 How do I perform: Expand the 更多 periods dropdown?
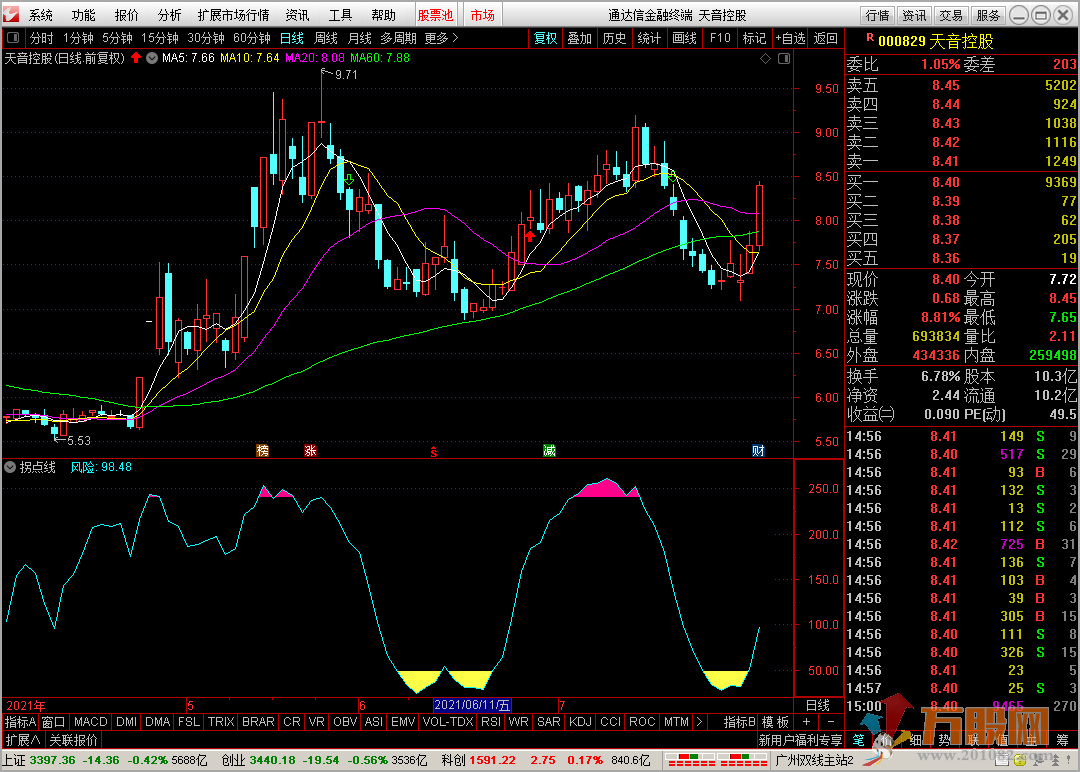coord(441,38)
